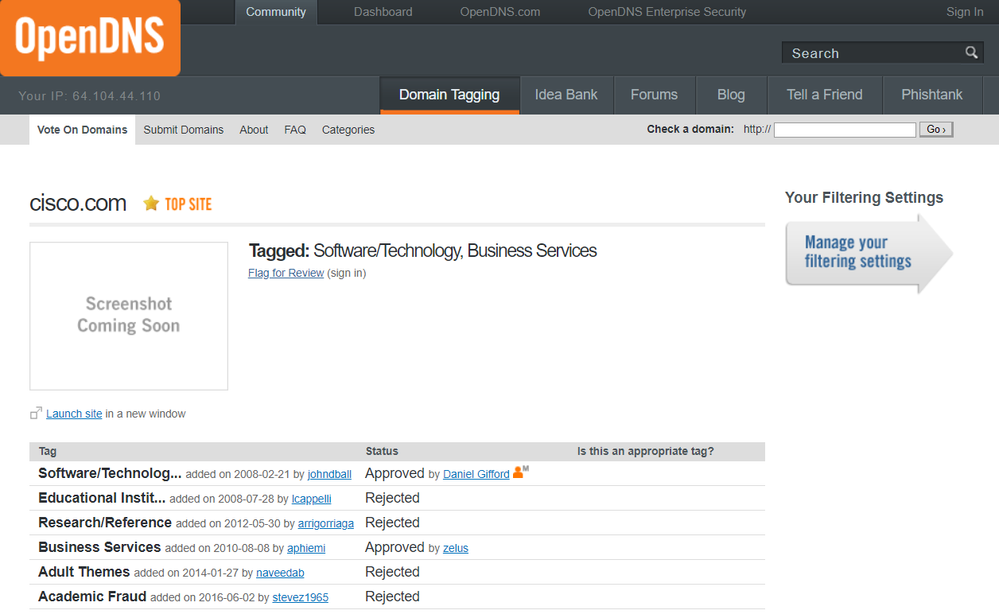Screen dimensions: 999x614
Task: Click Your IP address text
Action: coord(90,96)
